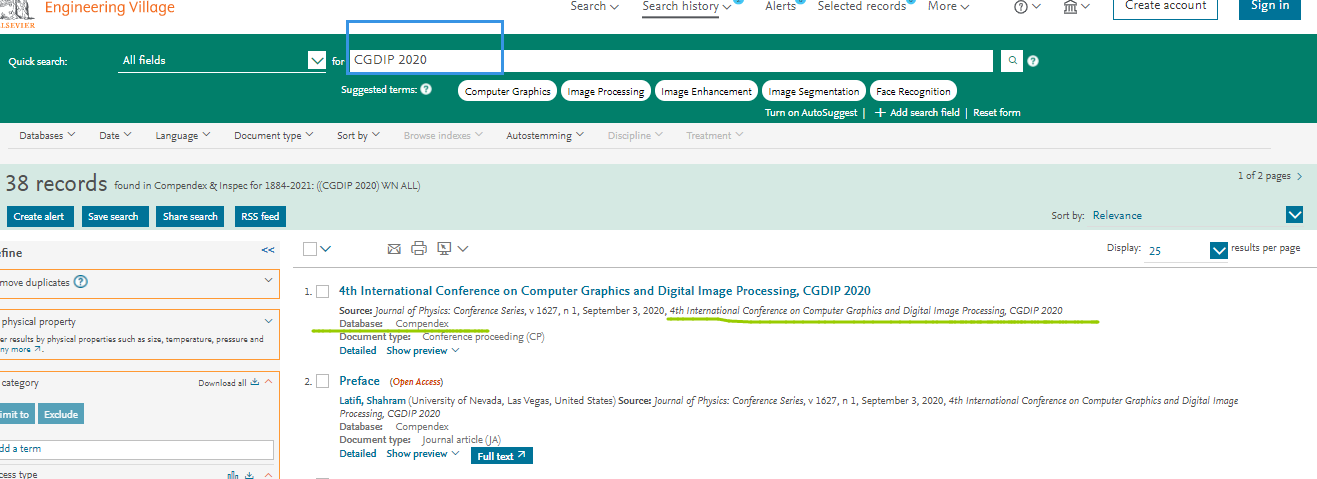
Task: Check the box for record 1
Action: [322, 292]
